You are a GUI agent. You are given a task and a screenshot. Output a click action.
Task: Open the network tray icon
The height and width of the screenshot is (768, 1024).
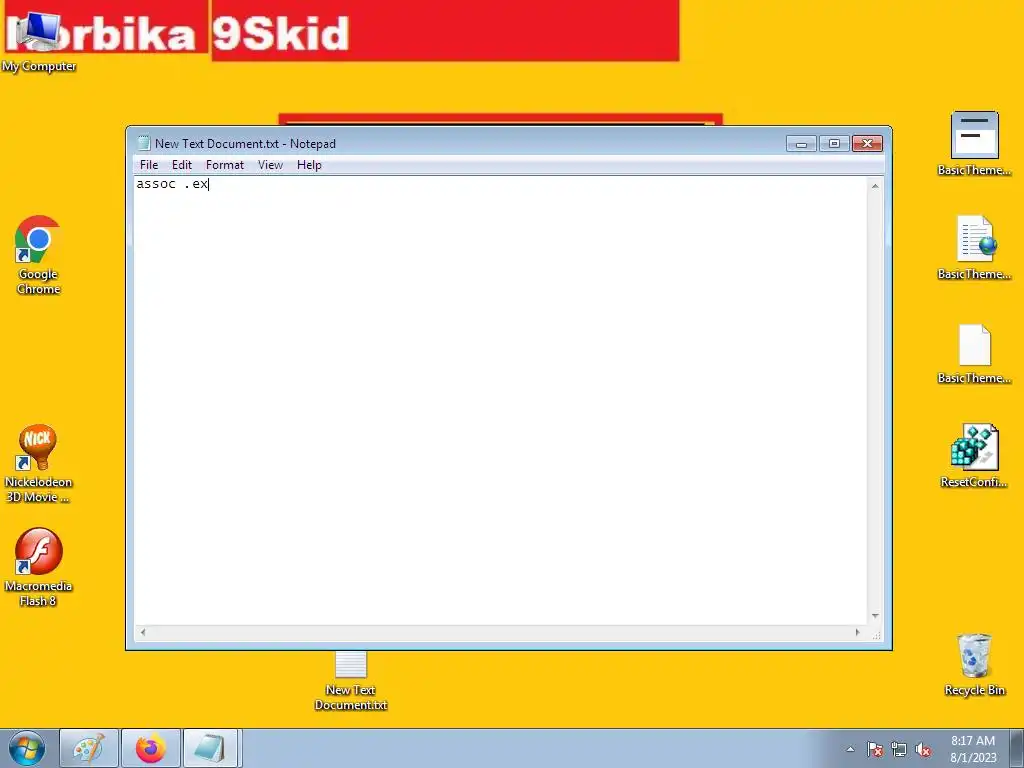click(899, 749)
